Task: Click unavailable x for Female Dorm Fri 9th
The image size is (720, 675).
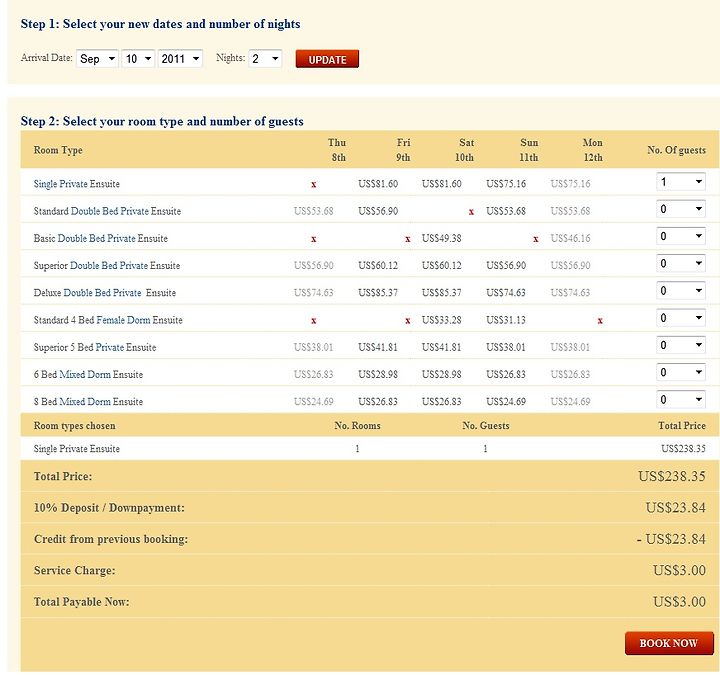Action: pyautogui.click(x=407, y=321)
